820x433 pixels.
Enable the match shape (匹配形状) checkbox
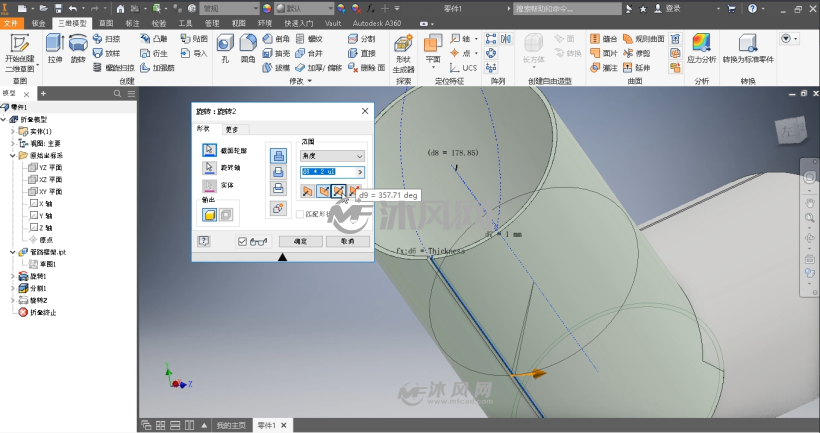(300, 214)
